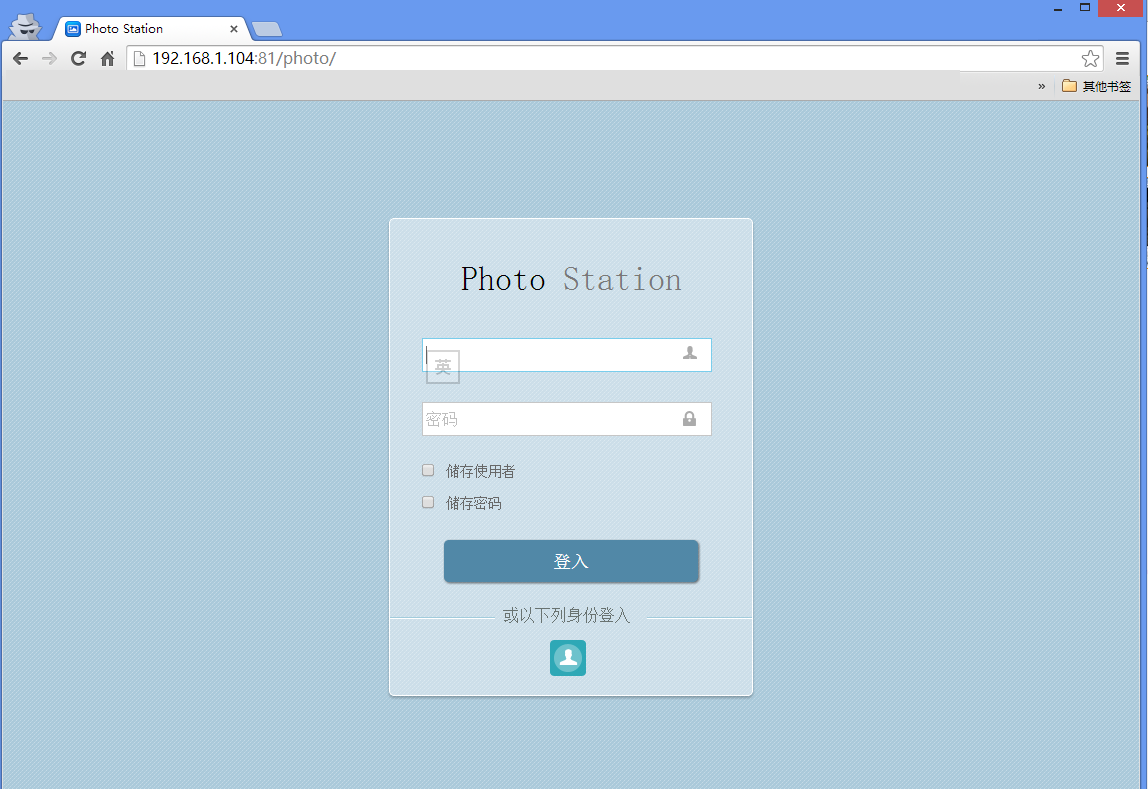This screenshot has width=1148, height=789.
Task: Click the browser forward arrow
Action: pos(49,59)
